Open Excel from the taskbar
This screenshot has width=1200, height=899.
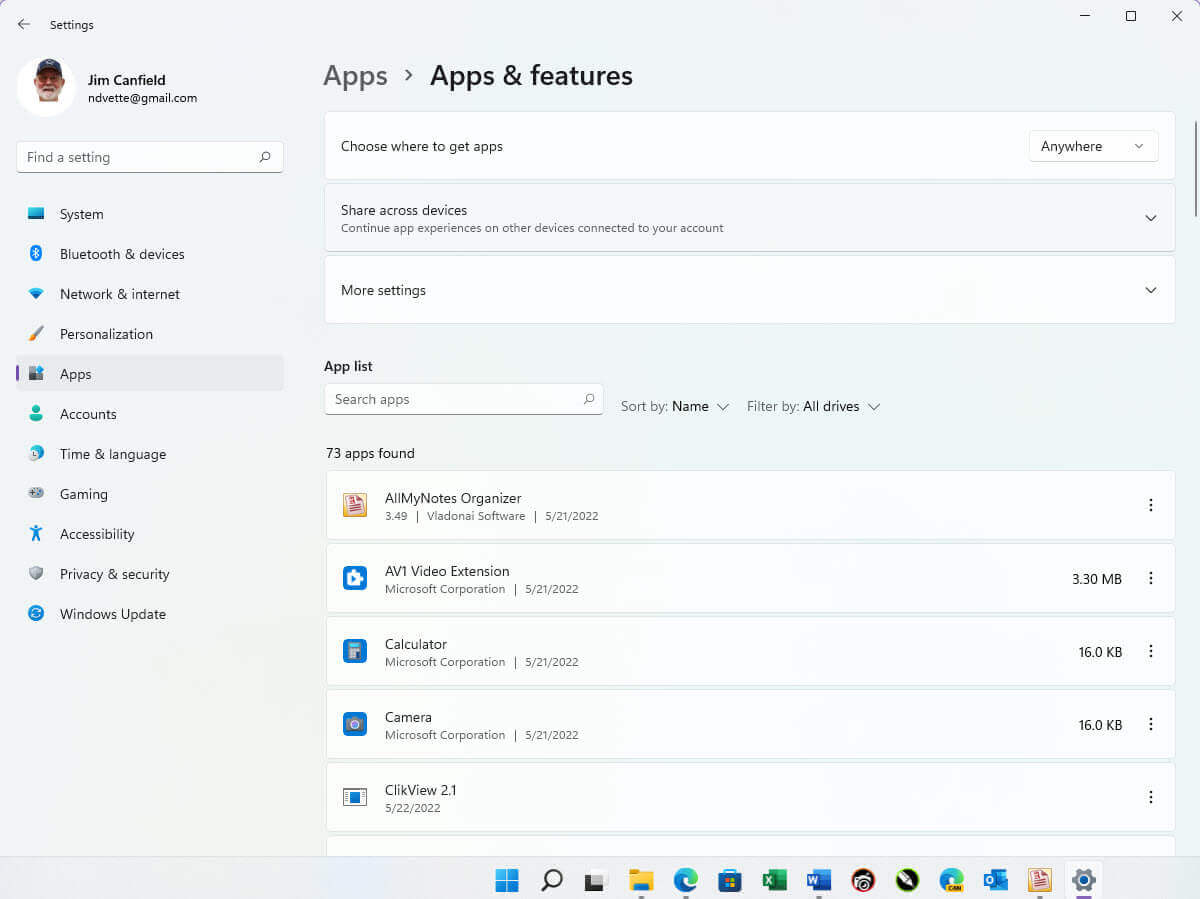(x=774, y=880)
